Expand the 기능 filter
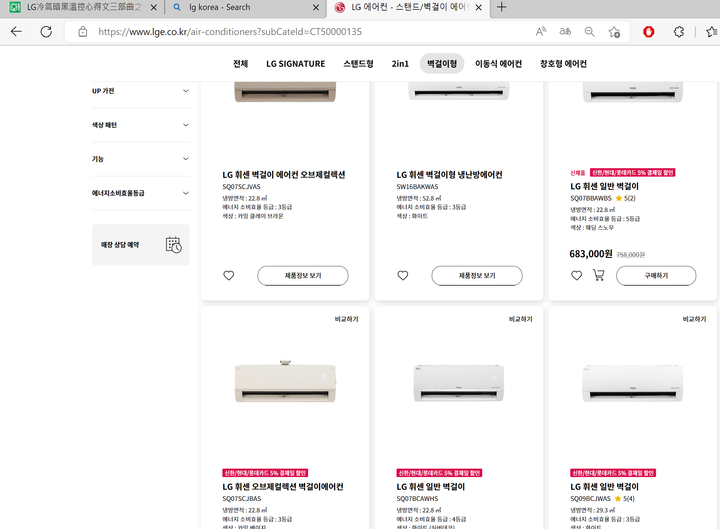 point(141,159)
